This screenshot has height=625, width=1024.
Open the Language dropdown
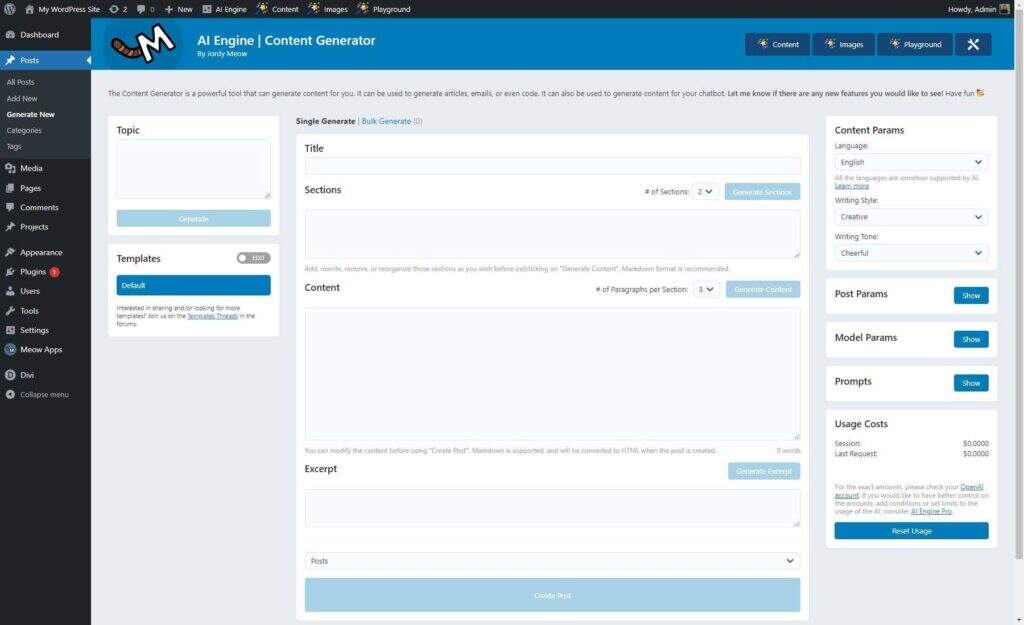(910, 162)
